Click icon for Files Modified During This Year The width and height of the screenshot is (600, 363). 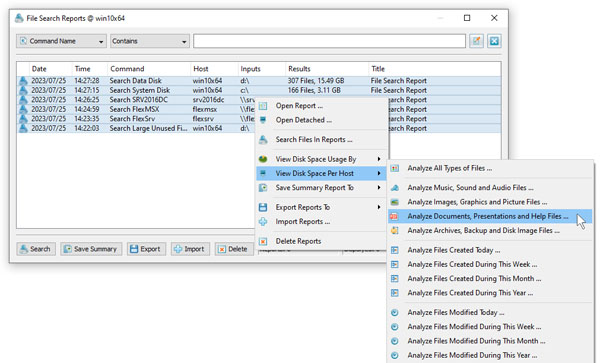pos(395,355)
